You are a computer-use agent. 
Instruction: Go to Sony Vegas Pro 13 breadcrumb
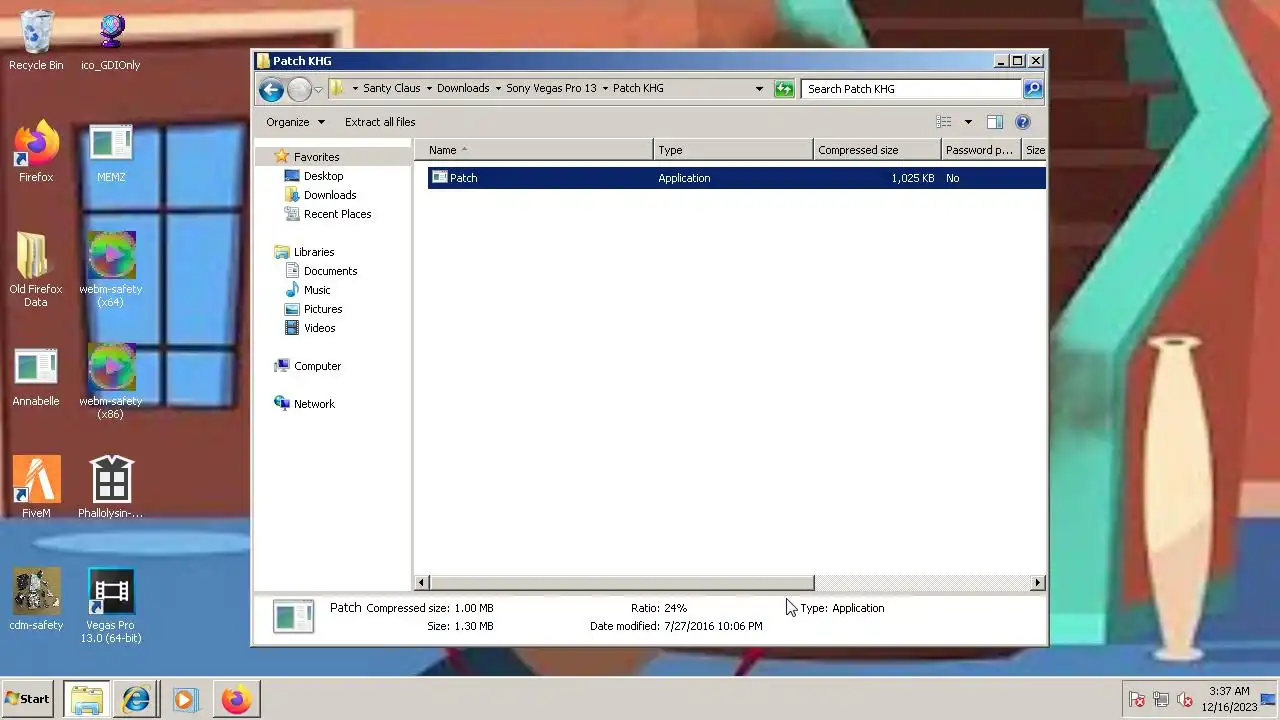coord(551,88)
